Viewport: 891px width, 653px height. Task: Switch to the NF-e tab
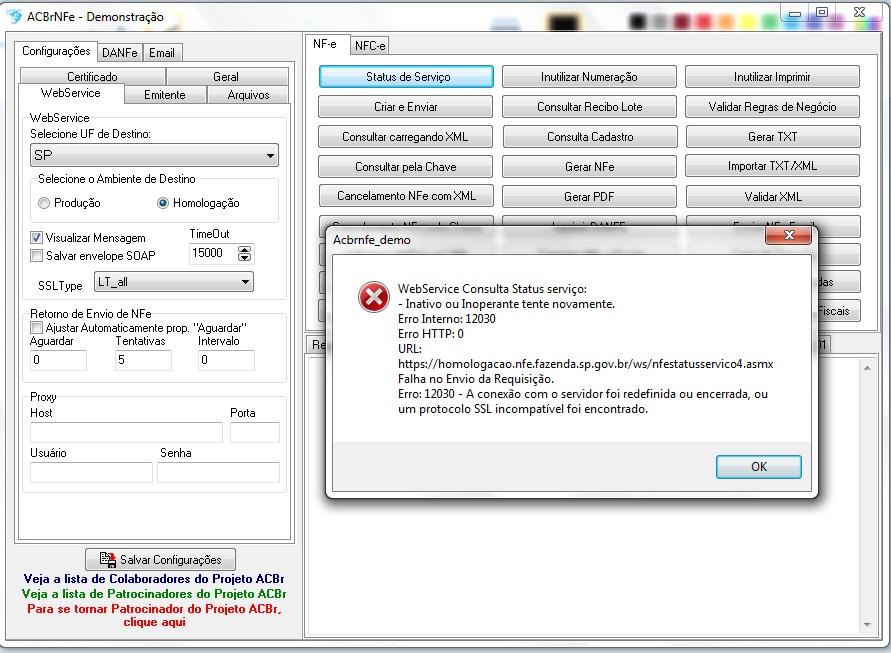click(325, 44)
